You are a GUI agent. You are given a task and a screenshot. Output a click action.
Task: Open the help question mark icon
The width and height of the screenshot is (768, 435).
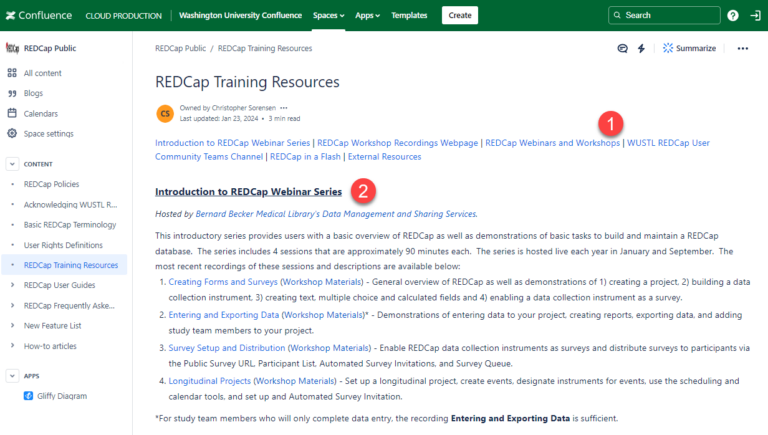click(733, 15)
